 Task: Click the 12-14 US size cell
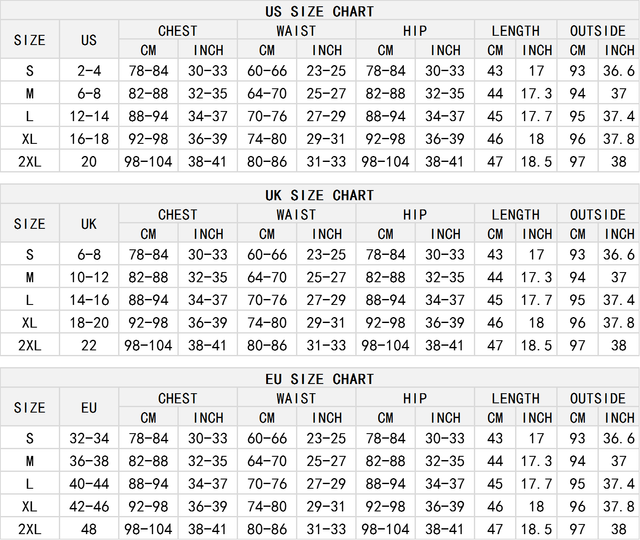[89, 116]
